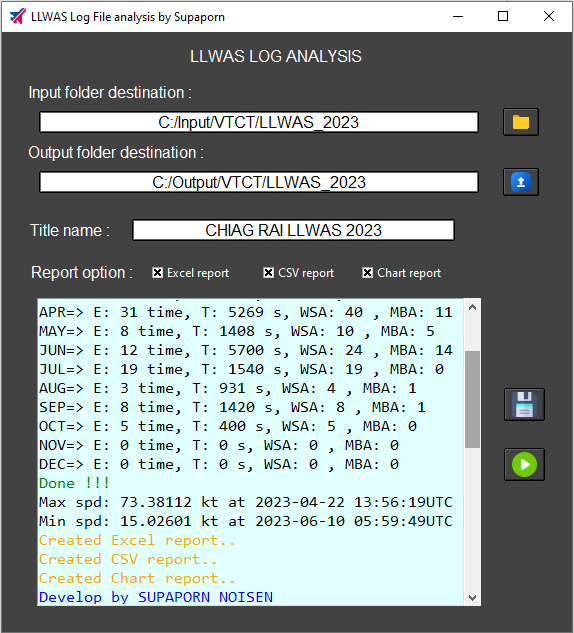The height and width of the screenshot is (633, 574).
Task: Close the LLWAS Log File analysis window
Action: coord(549,17)
